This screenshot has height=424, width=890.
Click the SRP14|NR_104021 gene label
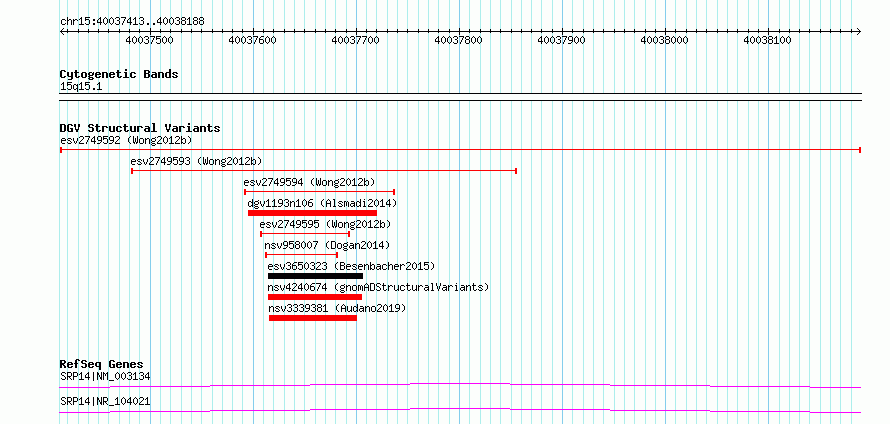pyautogui.click(x=105, y=401)
